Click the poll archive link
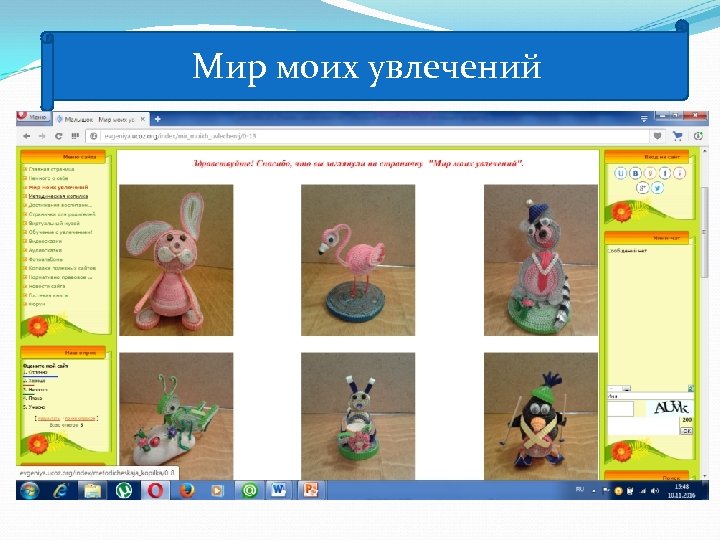This screenshot has width=720, height=540. click(80, 418)
